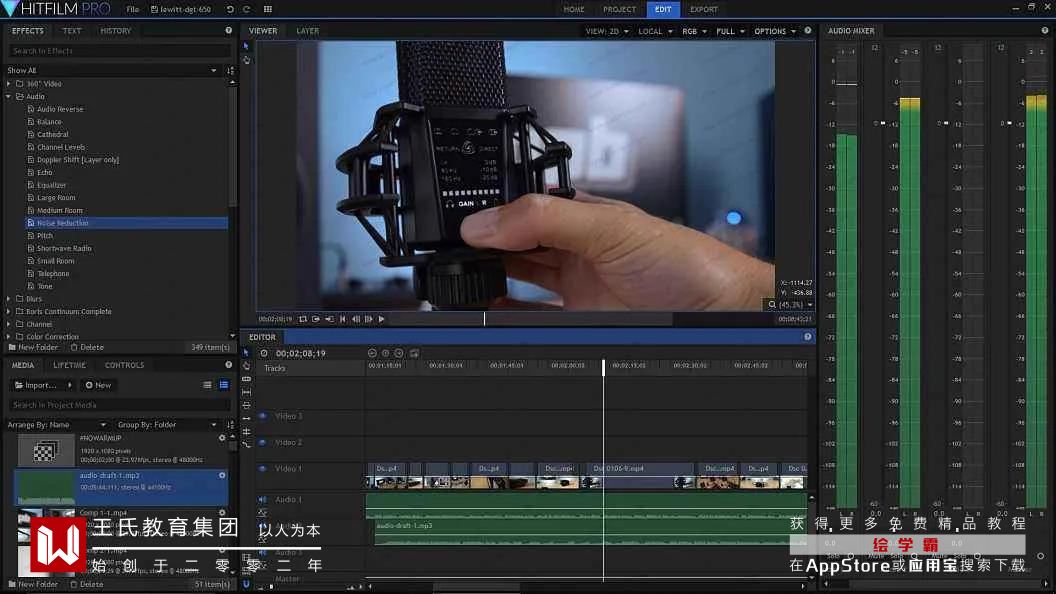Open the FULL quality dropdown
This screenshot has width=1056, height=594.
[730, 31]
